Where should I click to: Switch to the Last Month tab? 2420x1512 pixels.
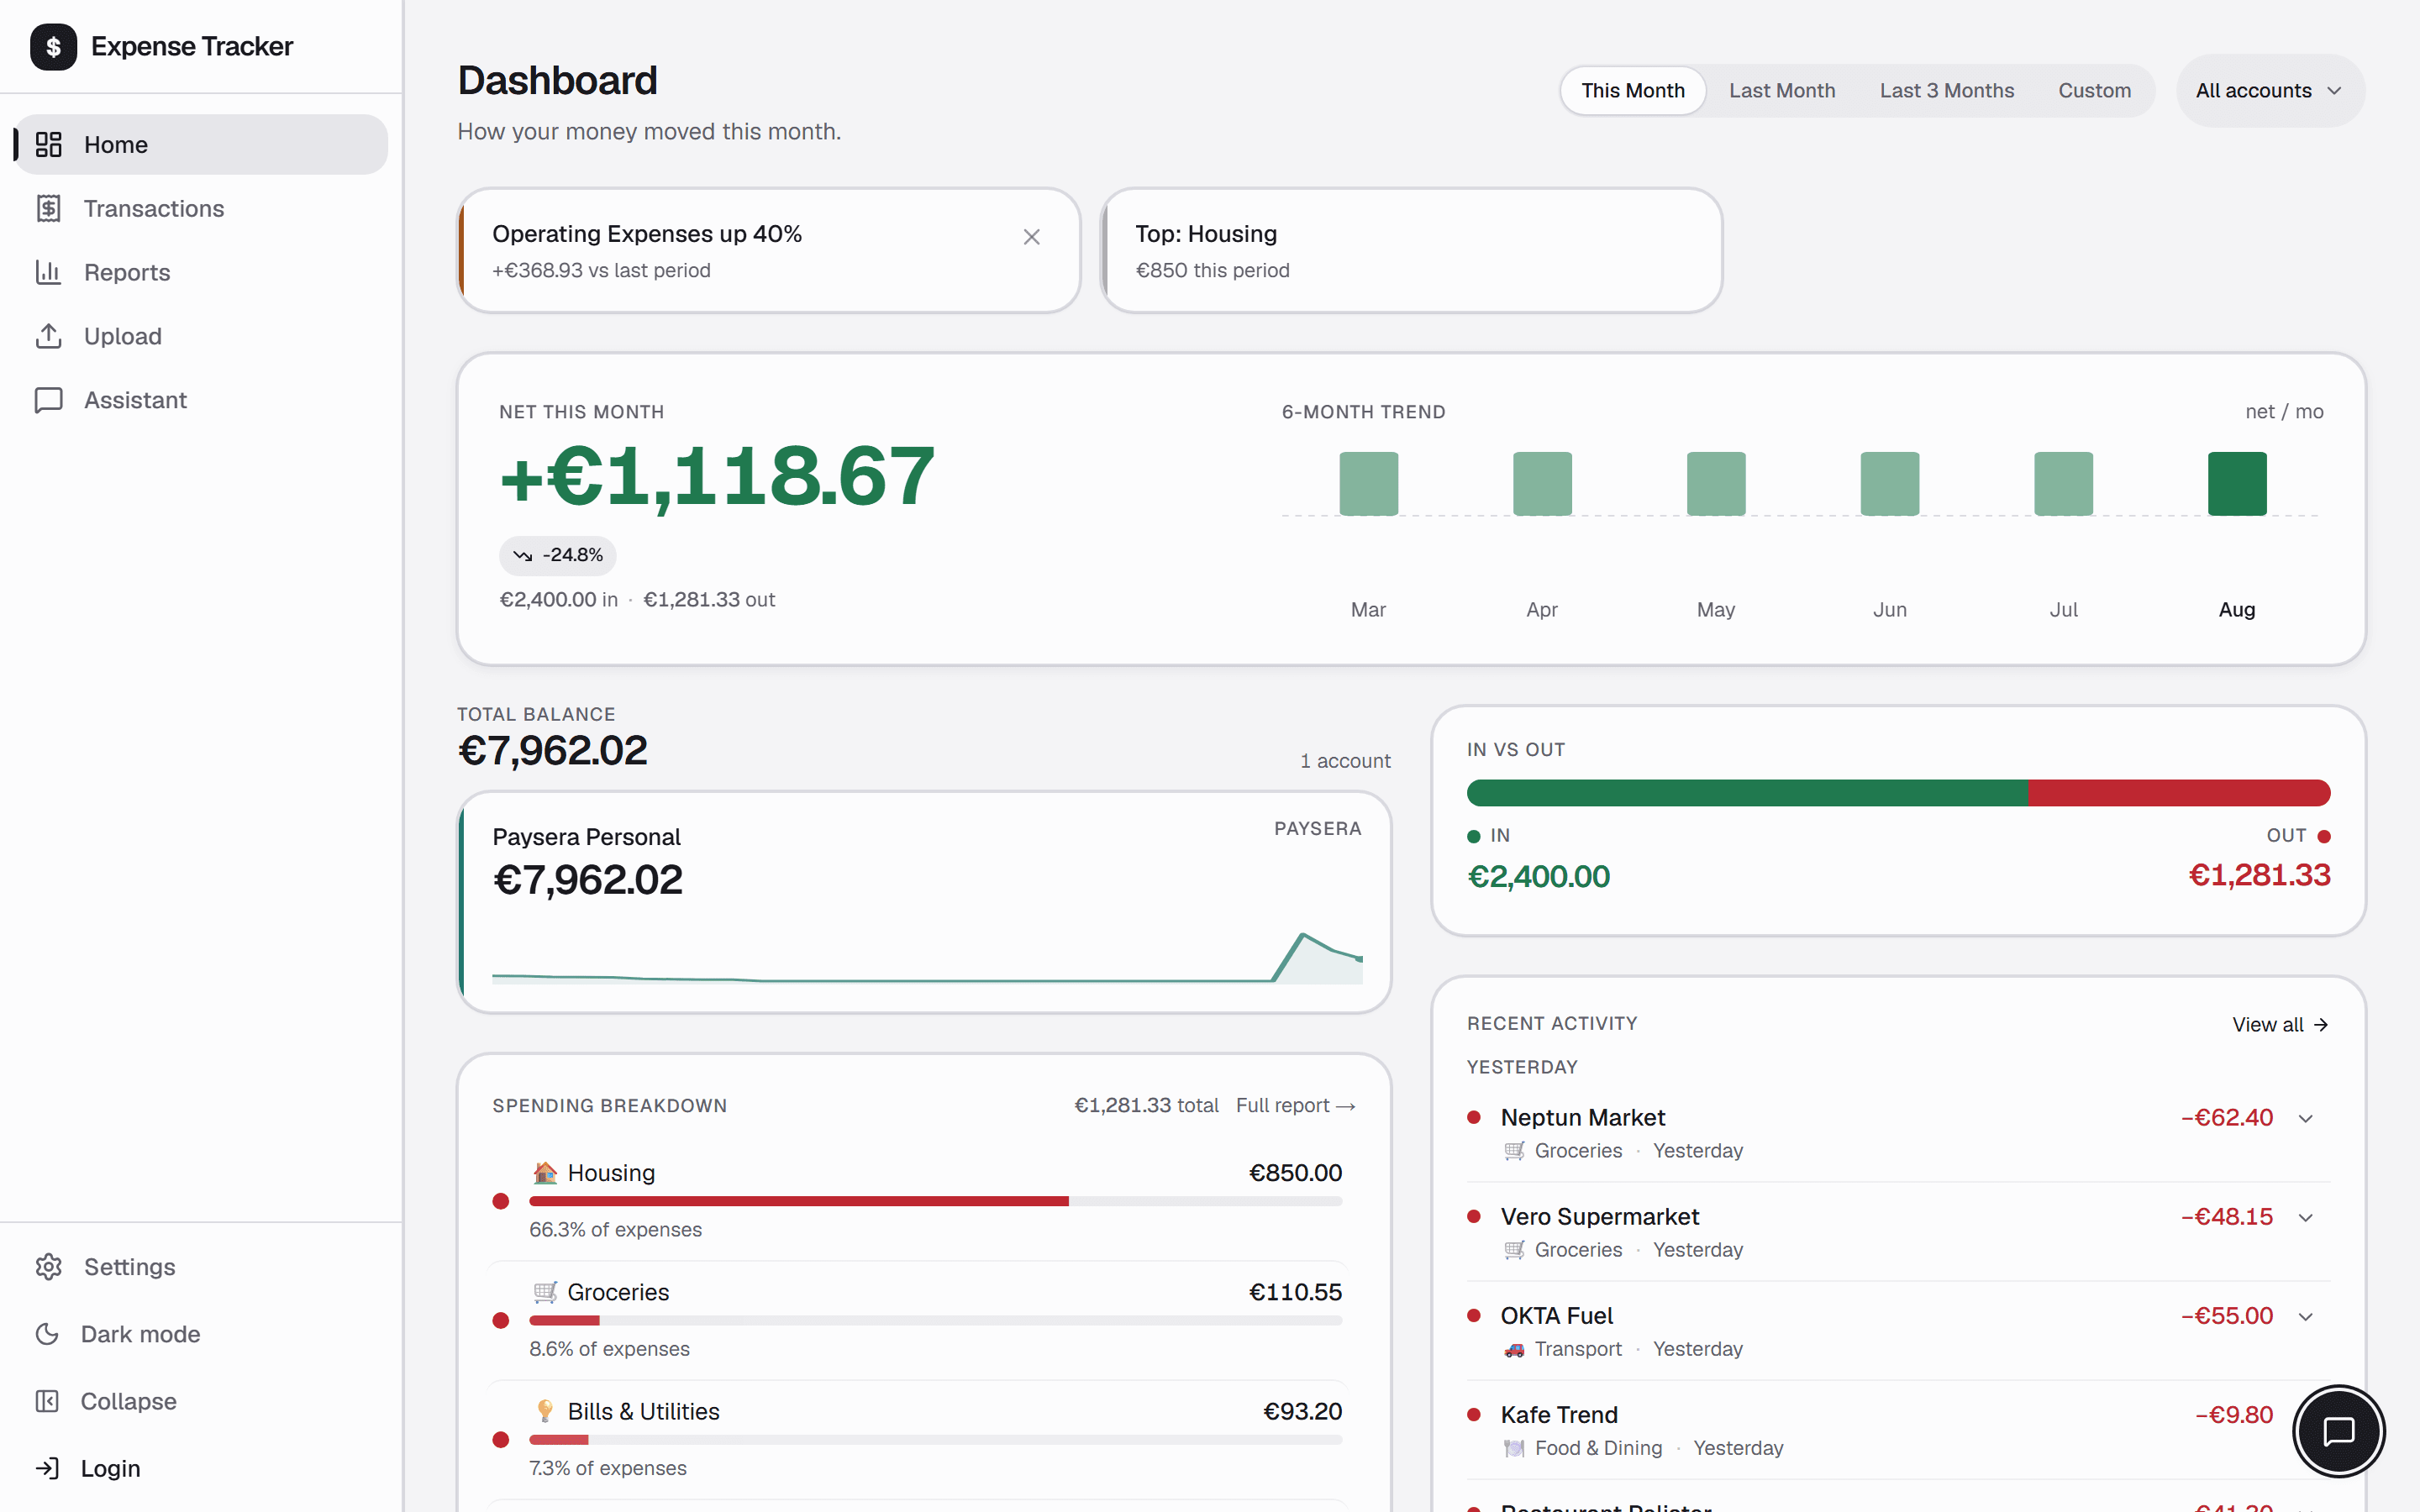pos(1781,91)
